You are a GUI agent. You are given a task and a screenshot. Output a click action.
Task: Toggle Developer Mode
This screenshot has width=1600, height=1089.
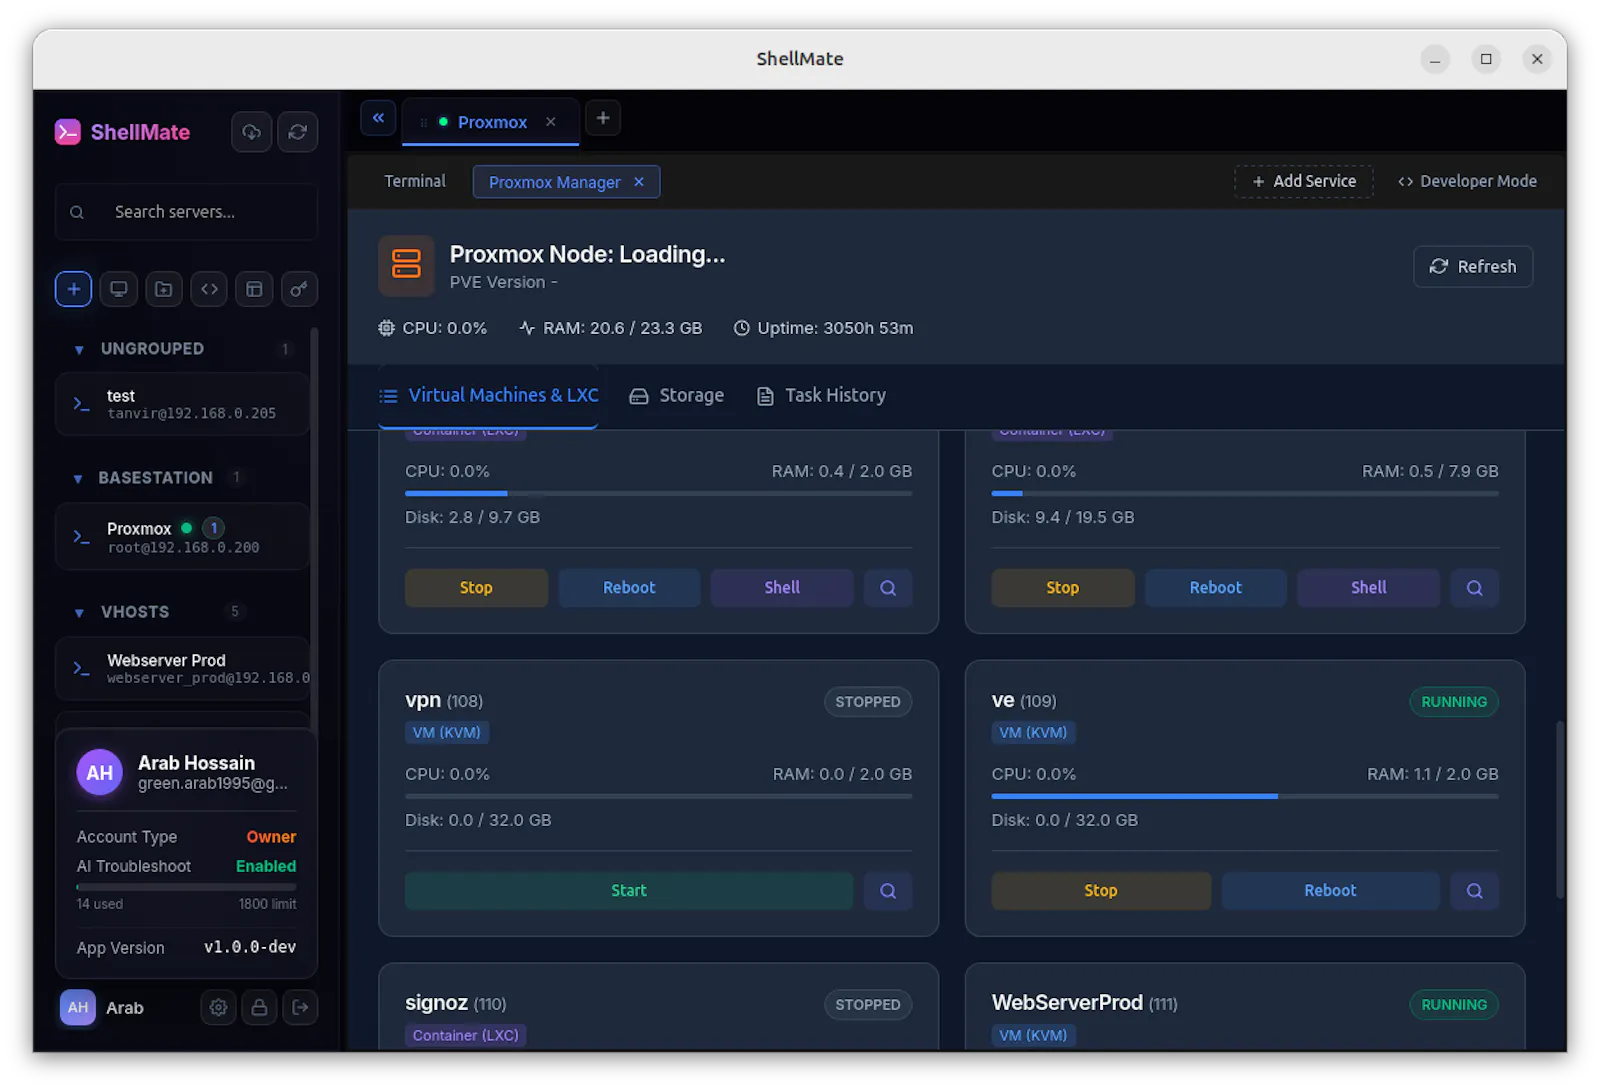(1467, 181)
